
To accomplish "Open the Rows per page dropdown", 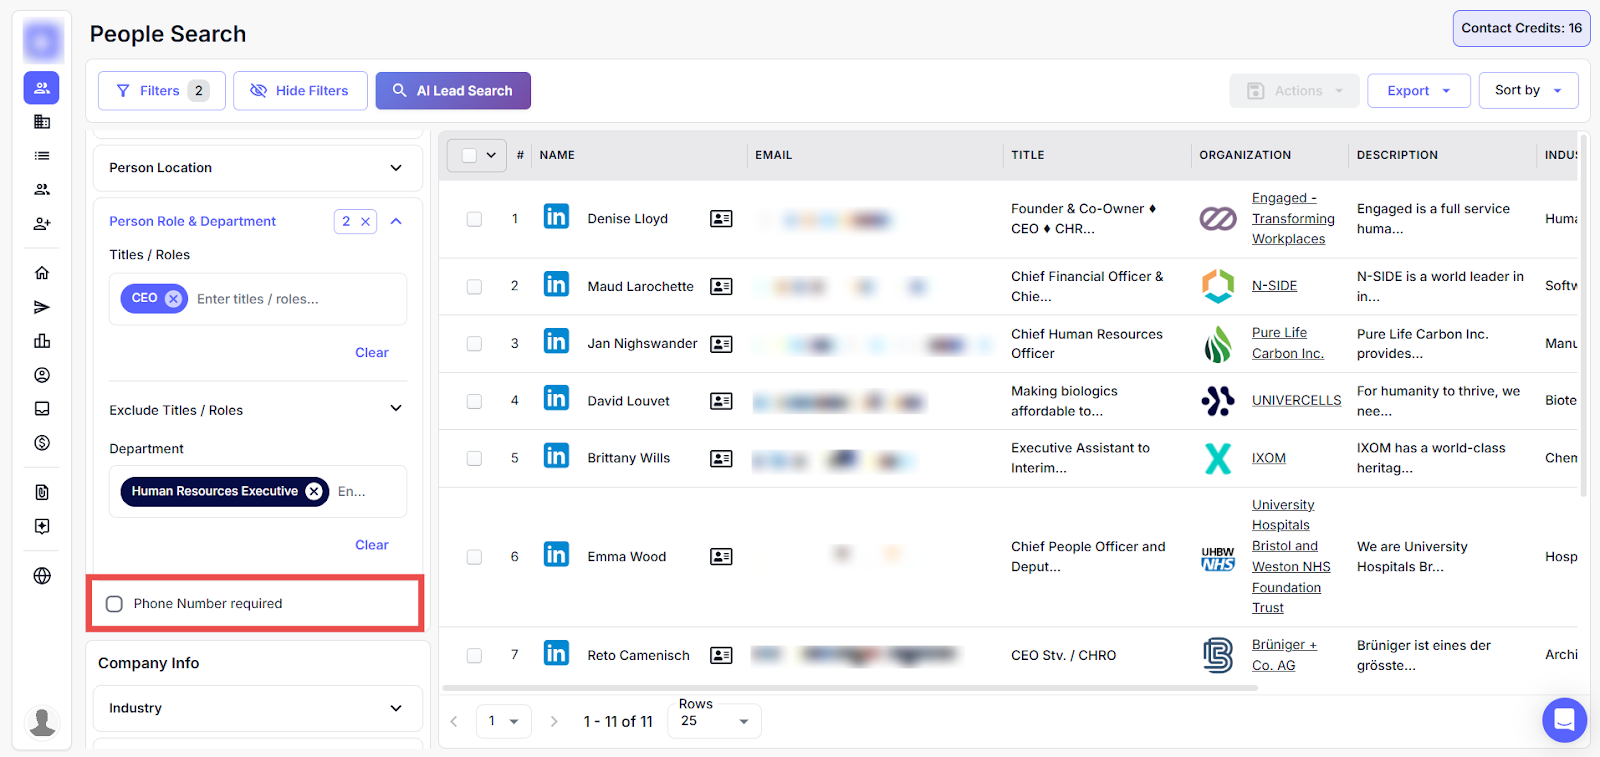I will click(x=715, y=721).
